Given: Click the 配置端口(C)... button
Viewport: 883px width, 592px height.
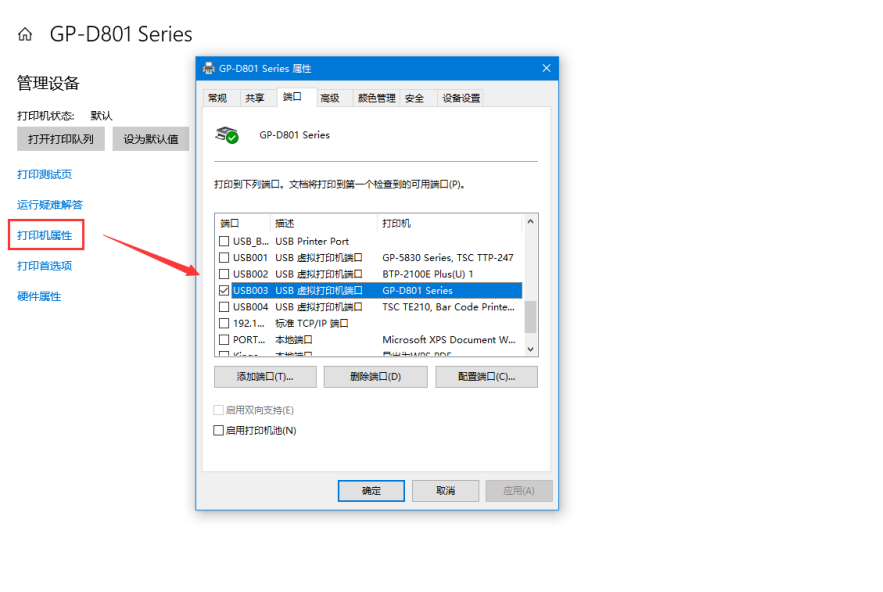Looking at the screenshot, I should [x=486, y=377].
